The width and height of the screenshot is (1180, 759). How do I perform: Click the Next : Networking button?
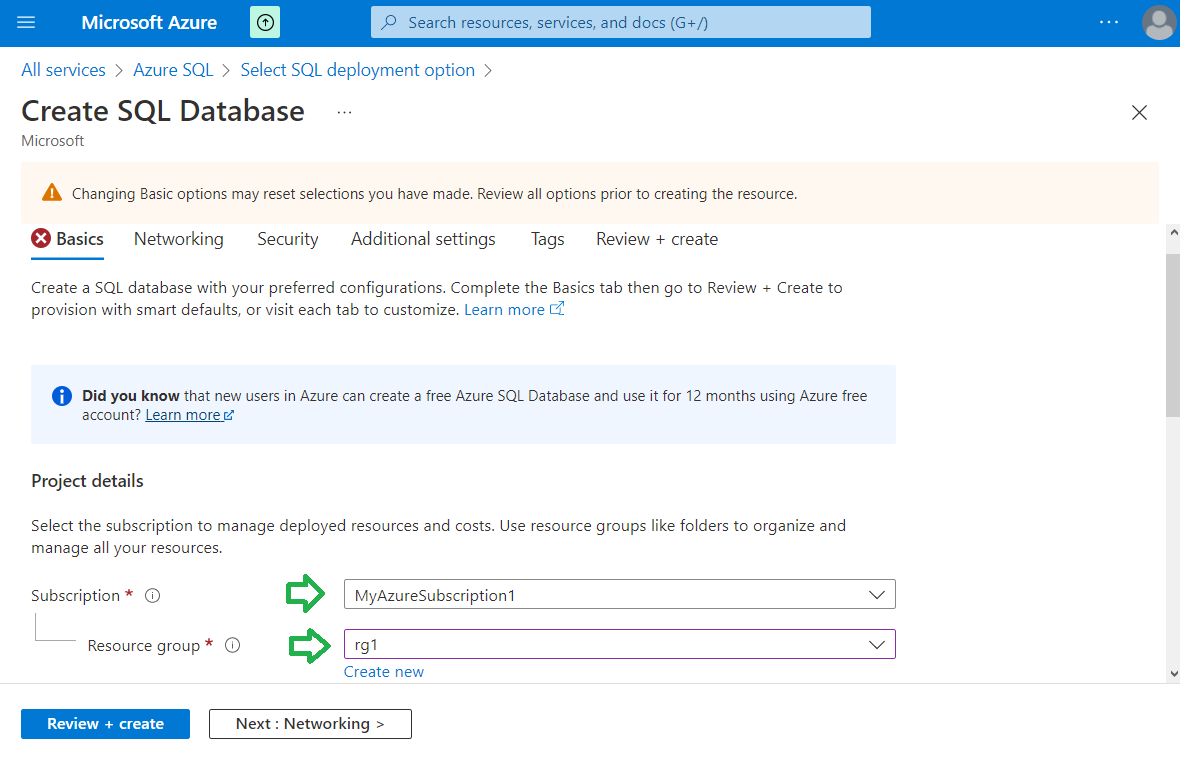point(310,724)
